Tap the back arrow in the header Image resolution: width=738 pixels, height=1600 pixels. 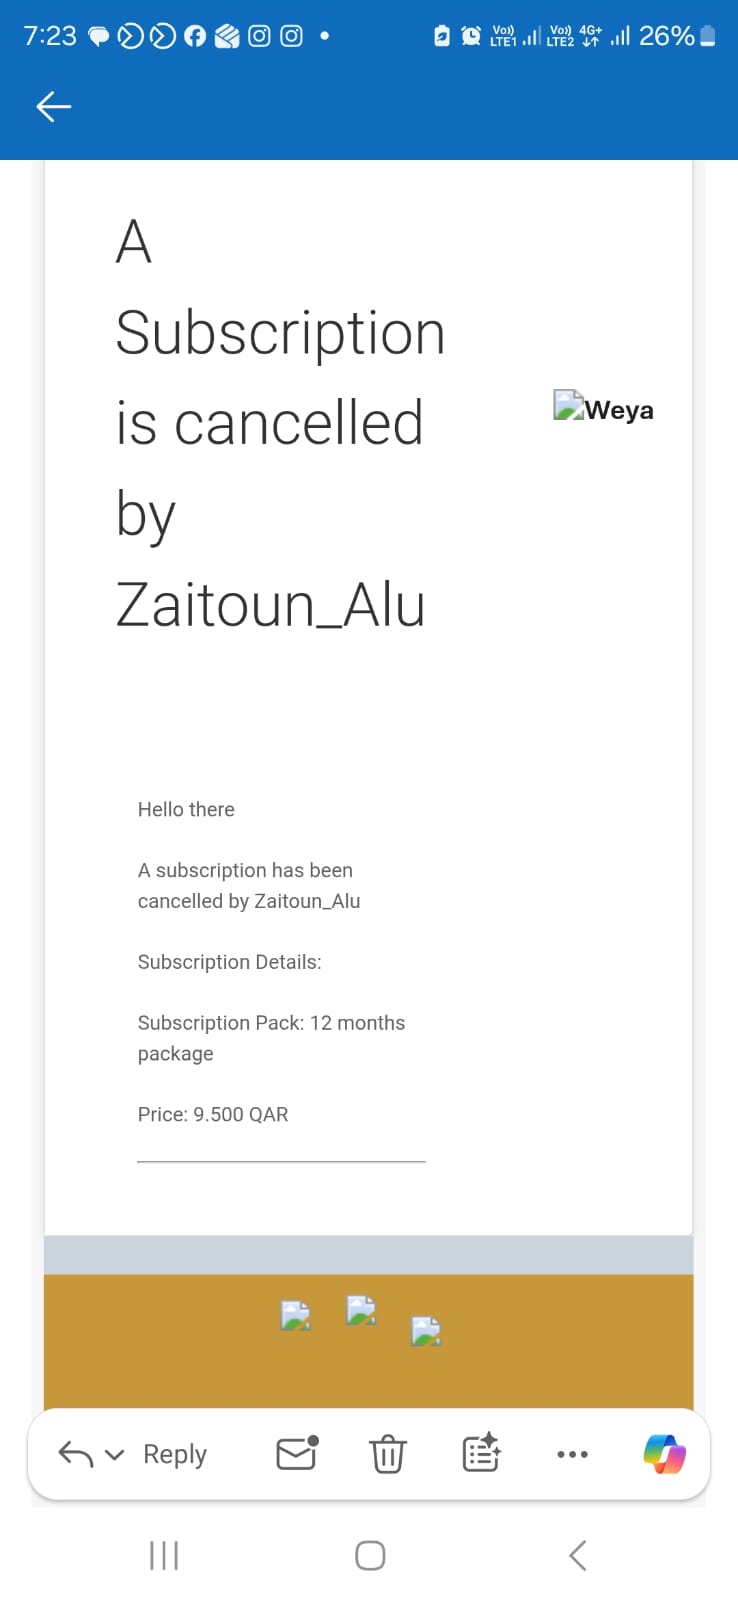click(54, 106)
